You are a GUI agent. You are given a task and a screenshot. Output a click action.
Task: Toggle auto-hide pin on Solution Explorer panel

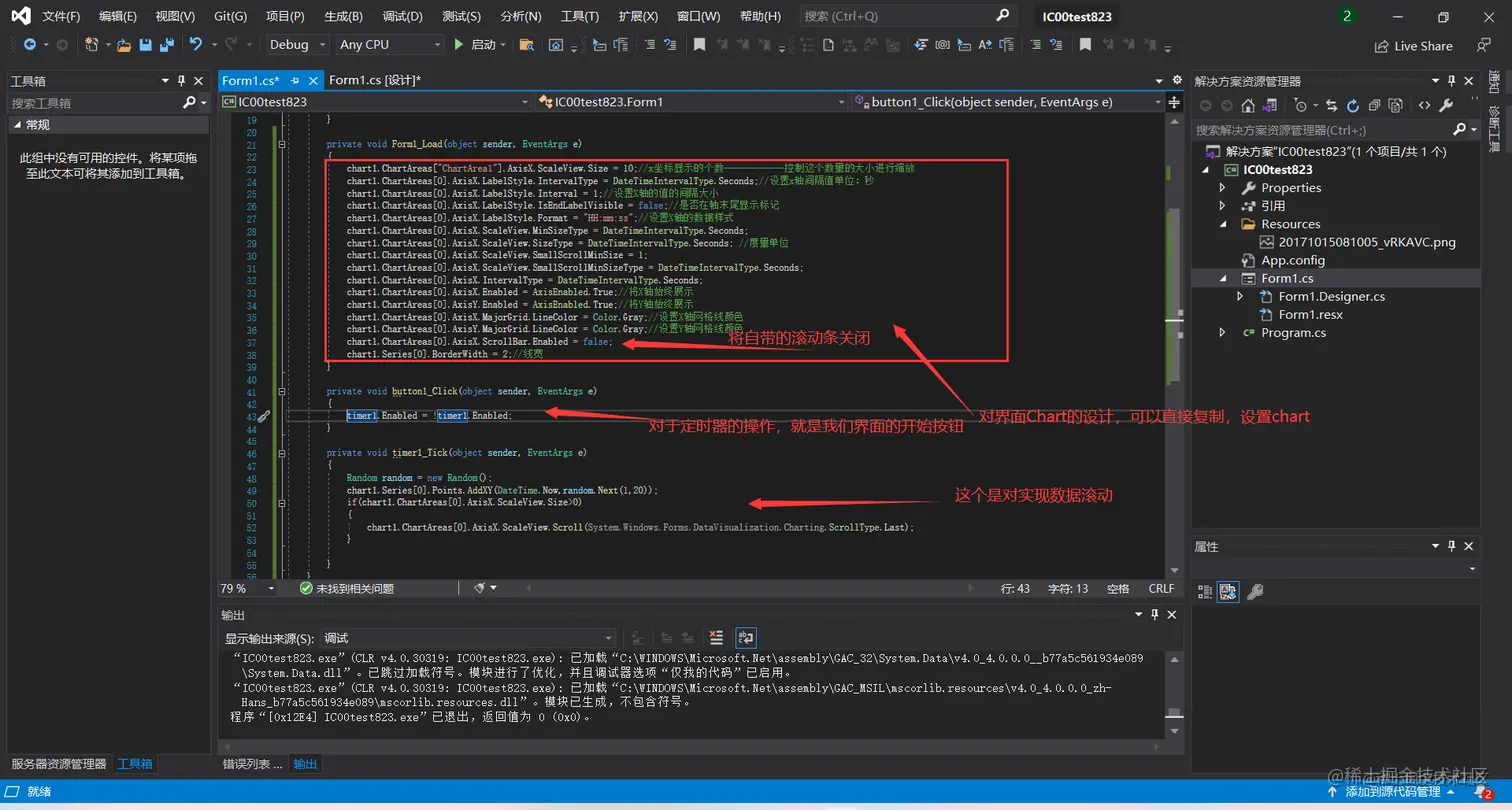[1452, 81]
